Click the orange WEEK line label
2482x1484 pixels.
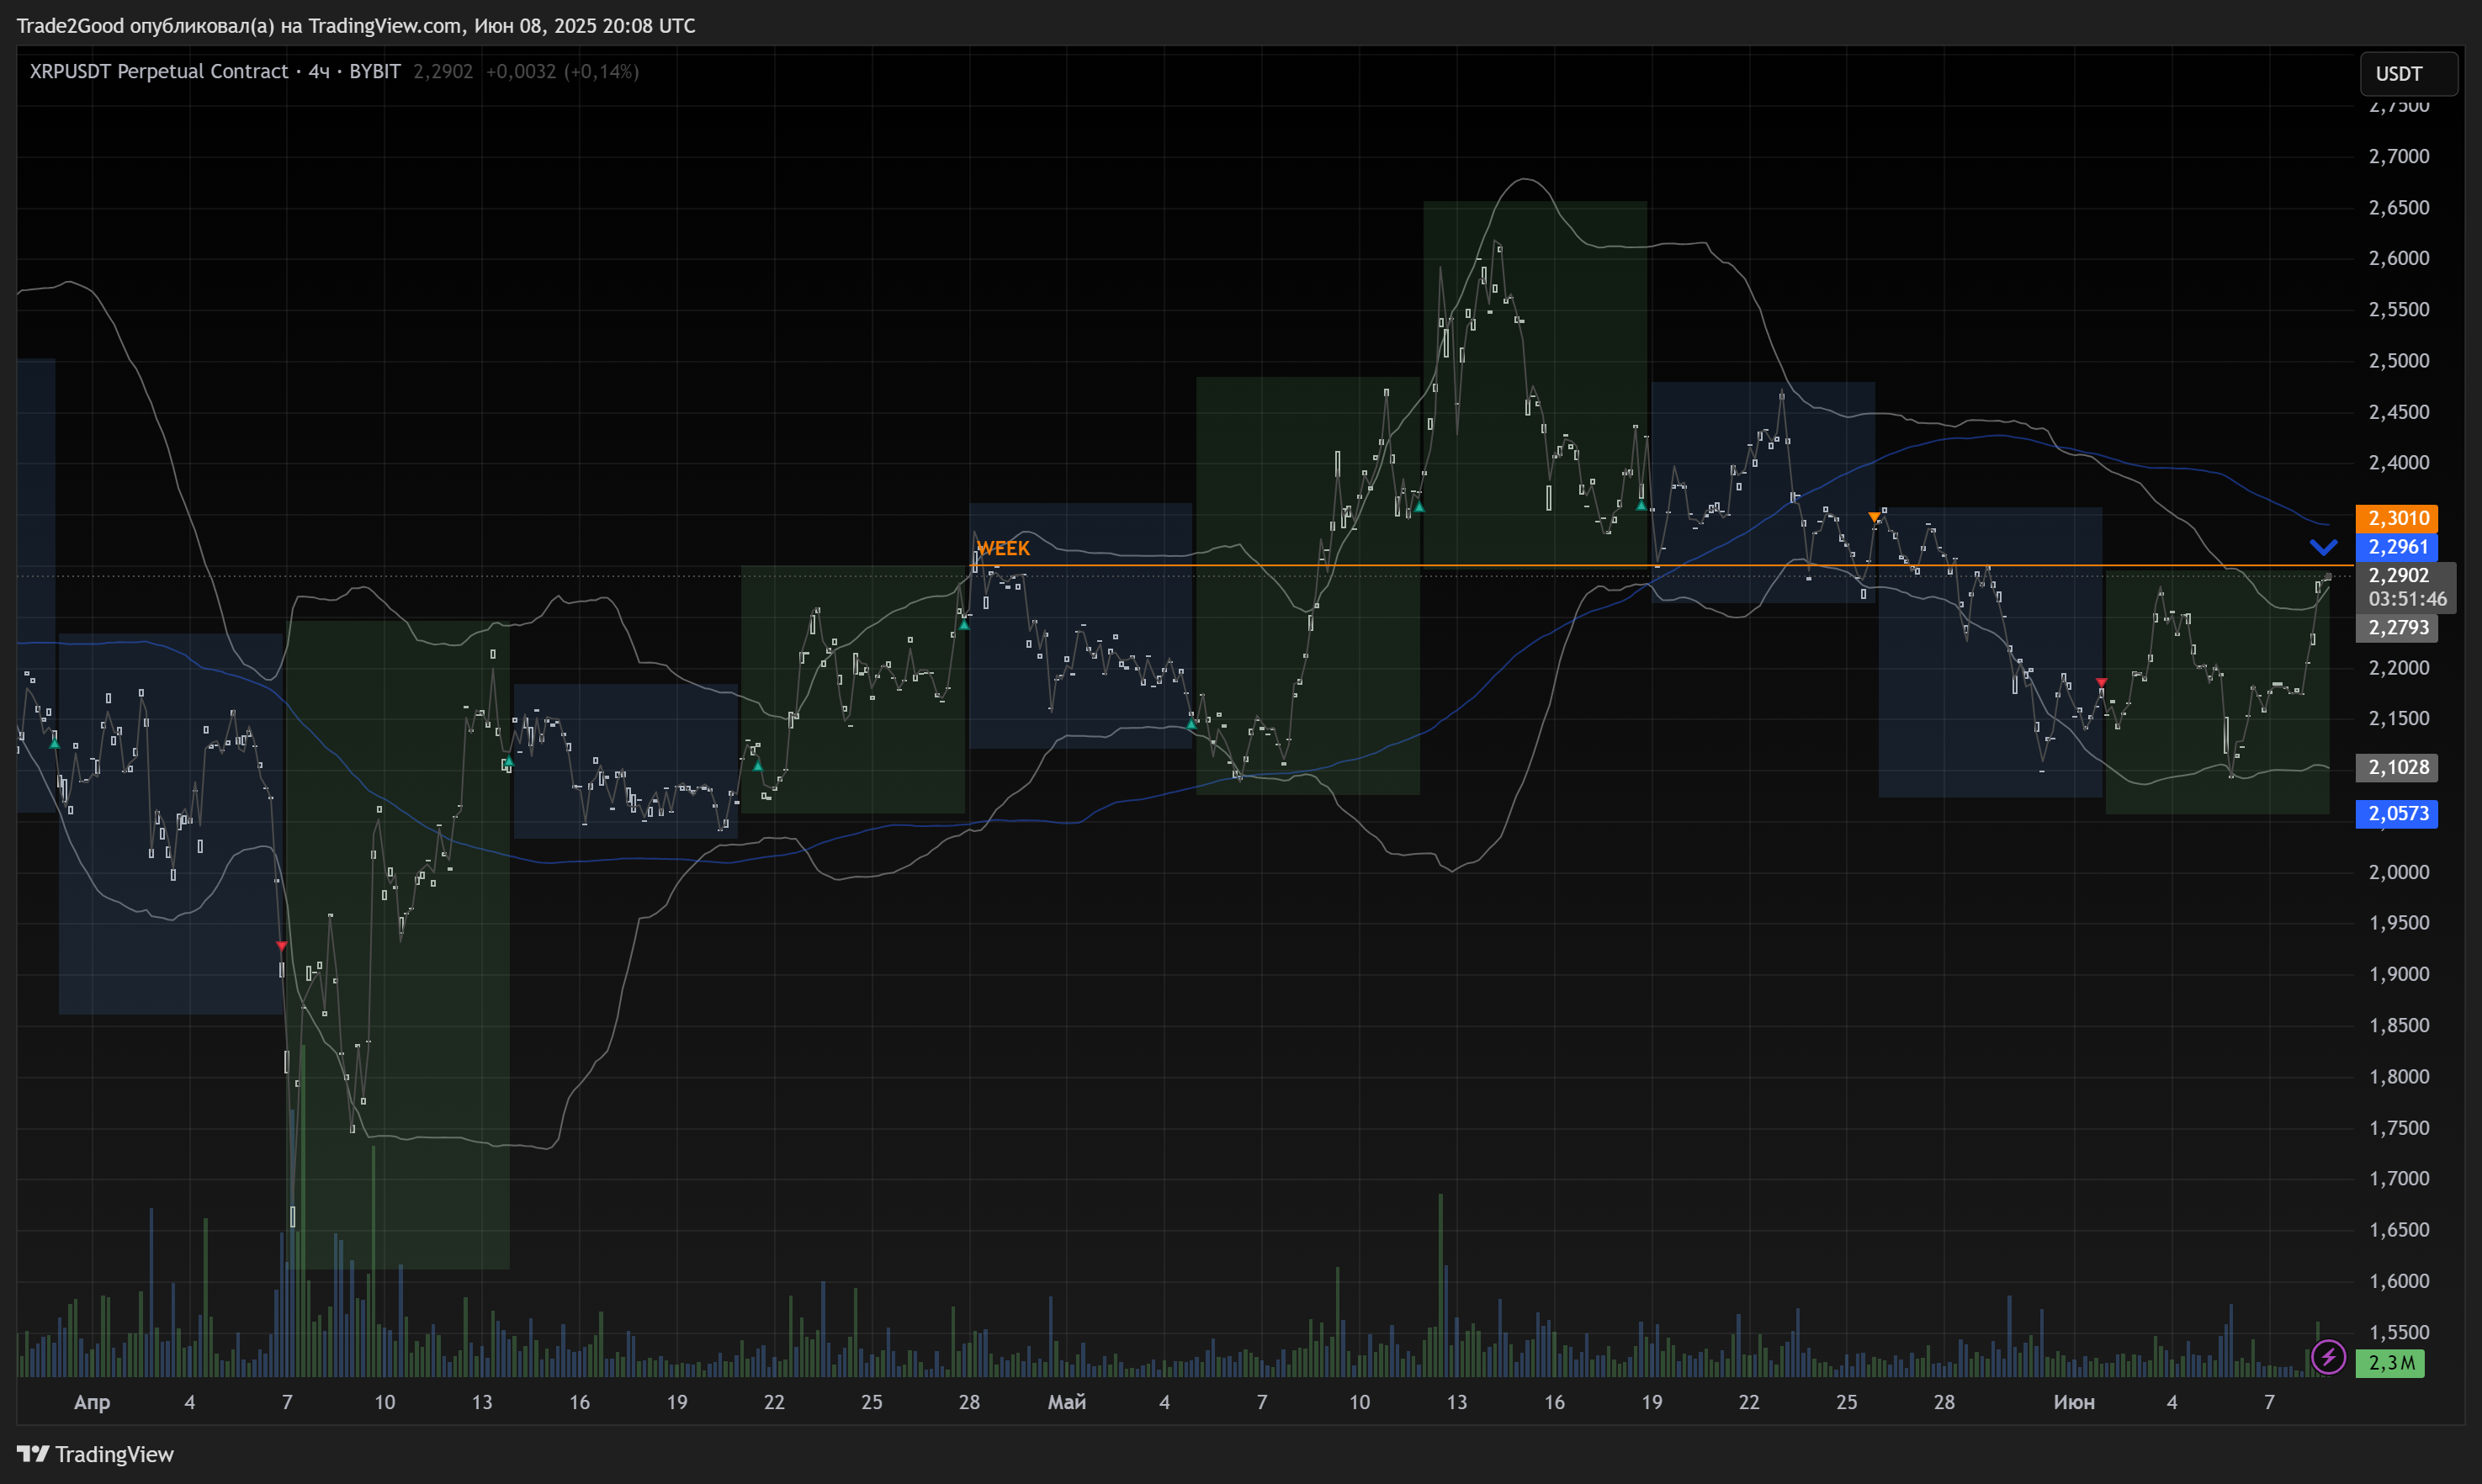[1002, 548]
